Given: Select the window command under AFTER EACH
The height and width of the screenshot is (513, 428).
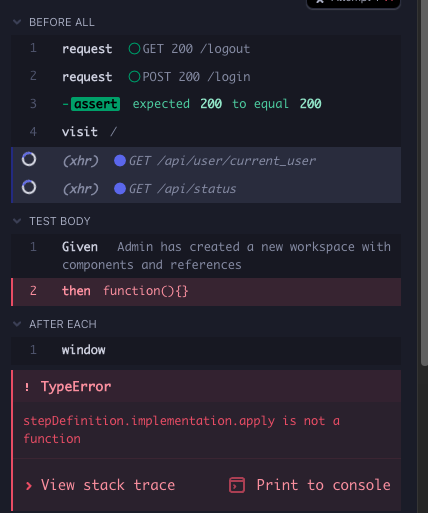Looking at the screenshot, I should pos(206,350).
